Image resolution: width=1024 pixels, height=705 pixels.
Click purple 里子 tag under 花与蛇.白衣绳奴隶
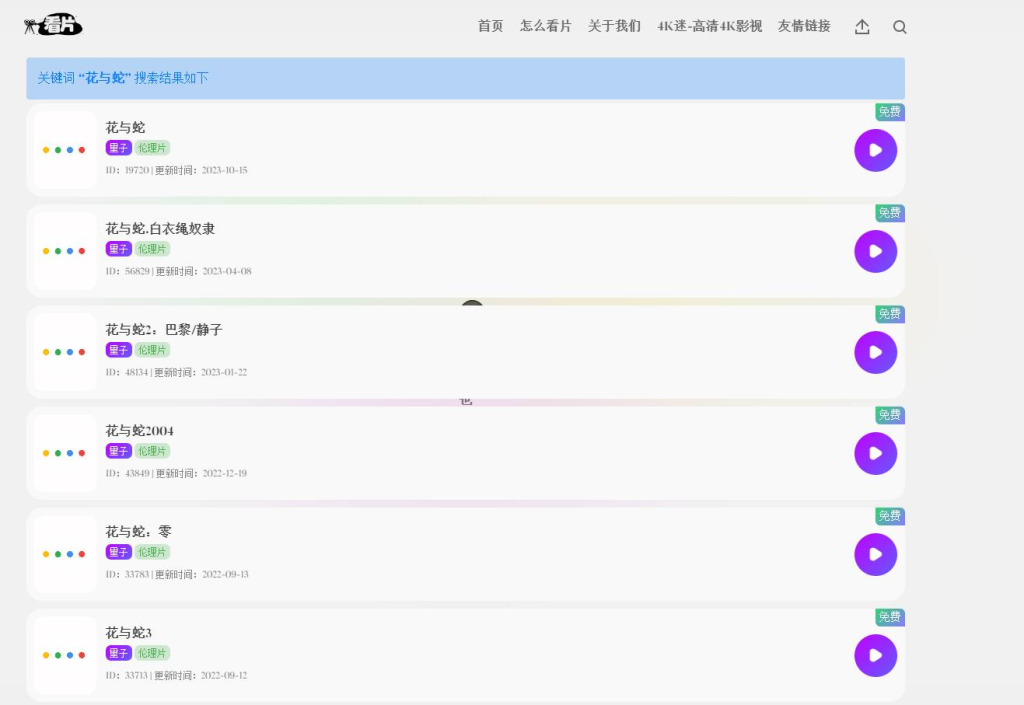coord(118,249)
